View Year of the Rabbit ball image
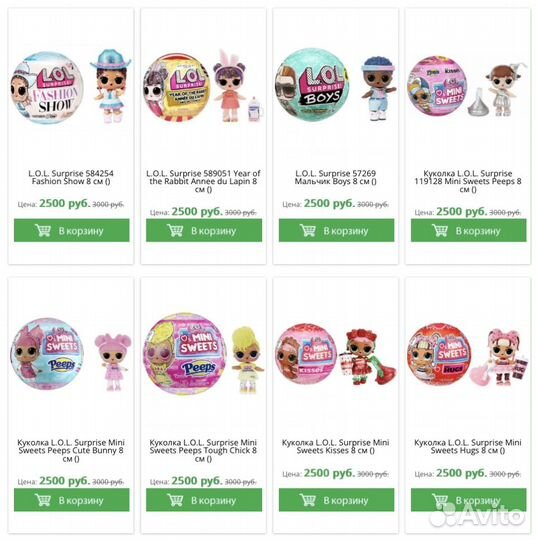The height and width of the screenshot is (540, 536). 203,86
